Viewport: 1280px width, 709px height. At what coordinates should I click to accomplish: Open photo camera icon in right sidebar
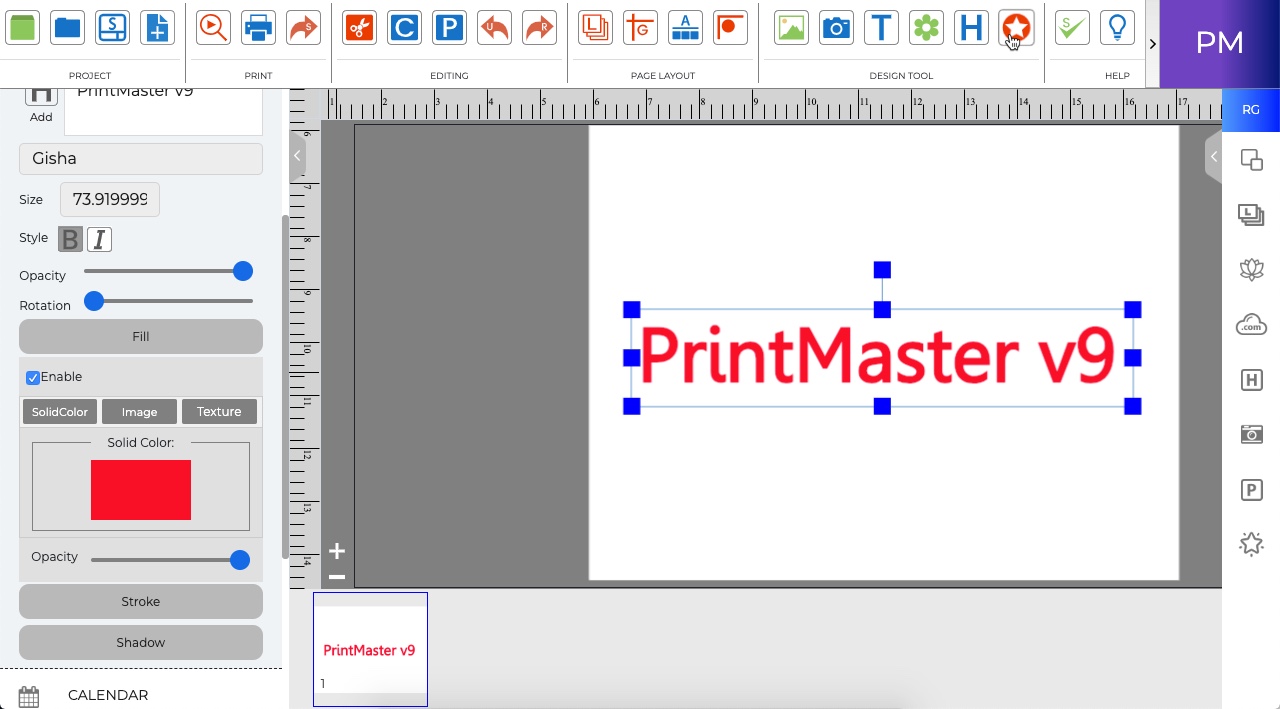(1251, 434)
